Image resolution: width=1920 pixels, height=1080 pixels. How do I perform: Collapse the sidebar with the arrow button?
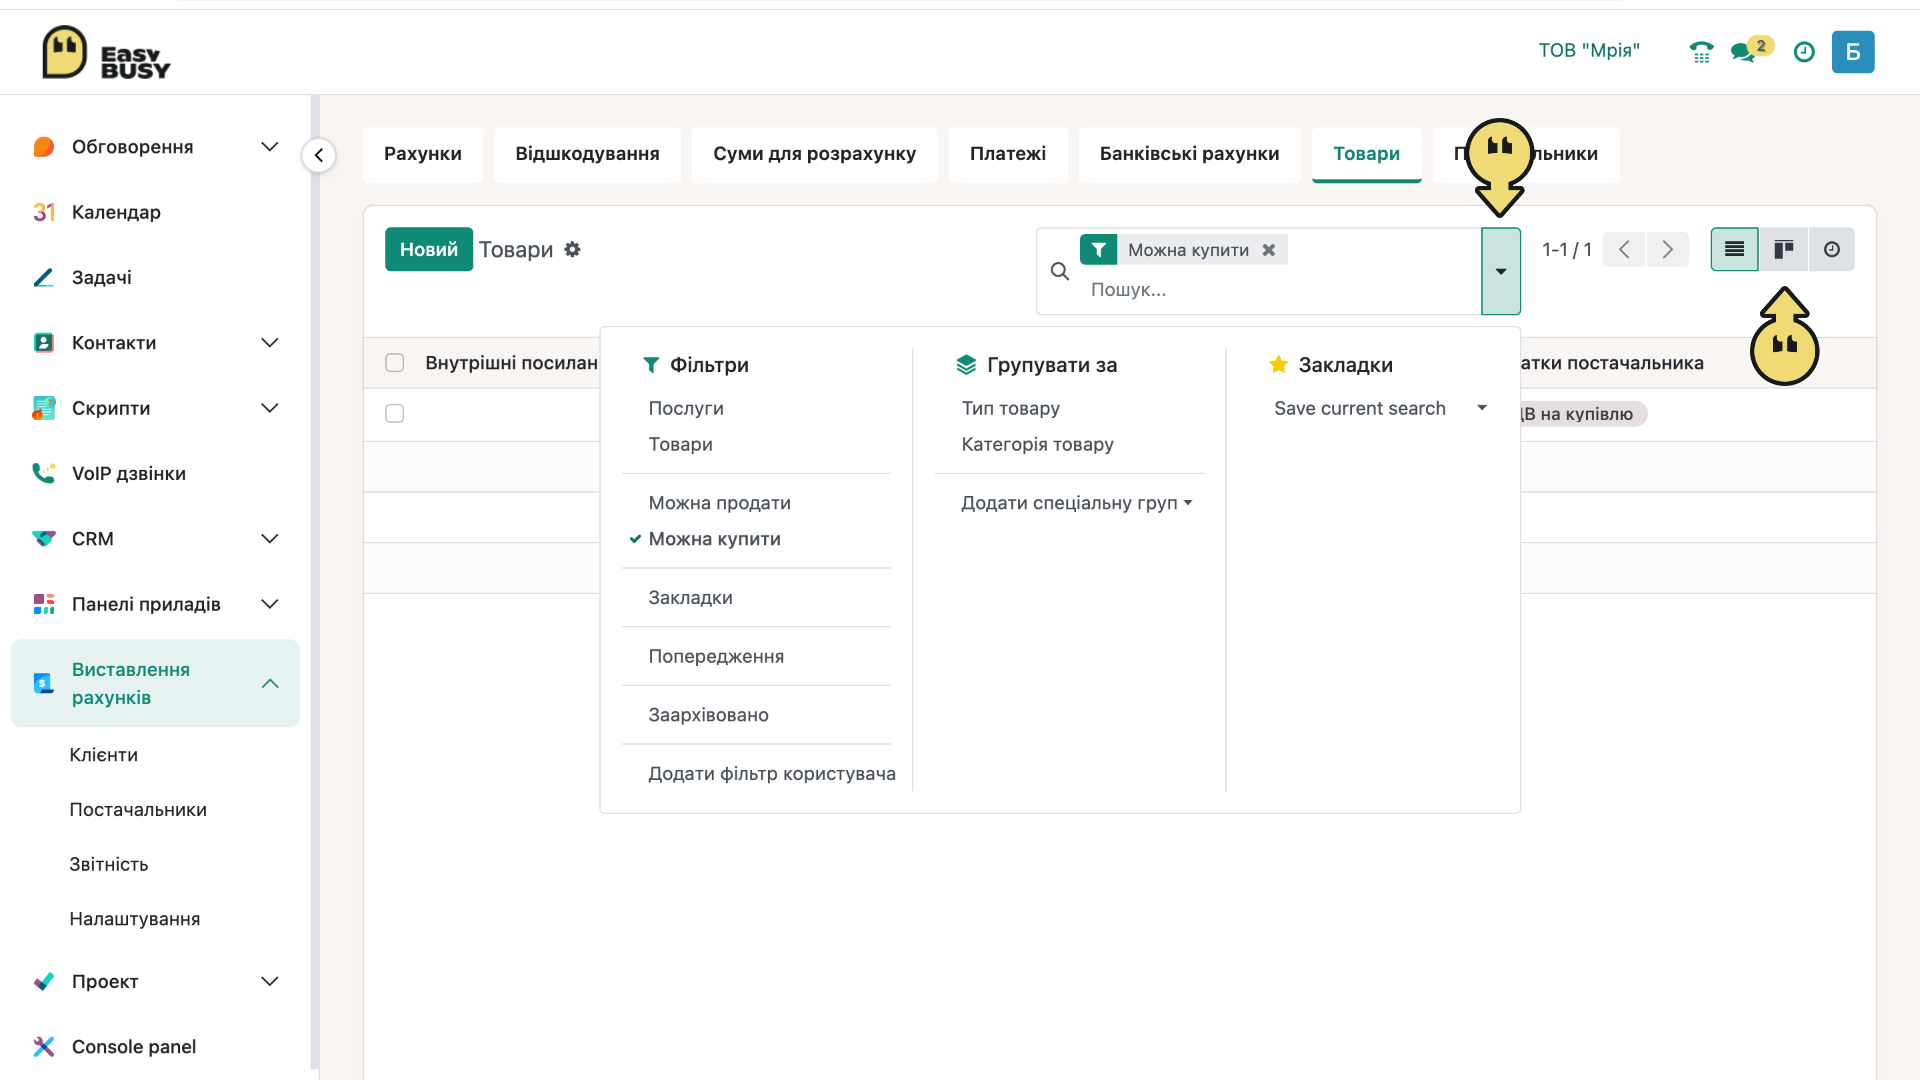pyautogui.click(x=319, y=155)
